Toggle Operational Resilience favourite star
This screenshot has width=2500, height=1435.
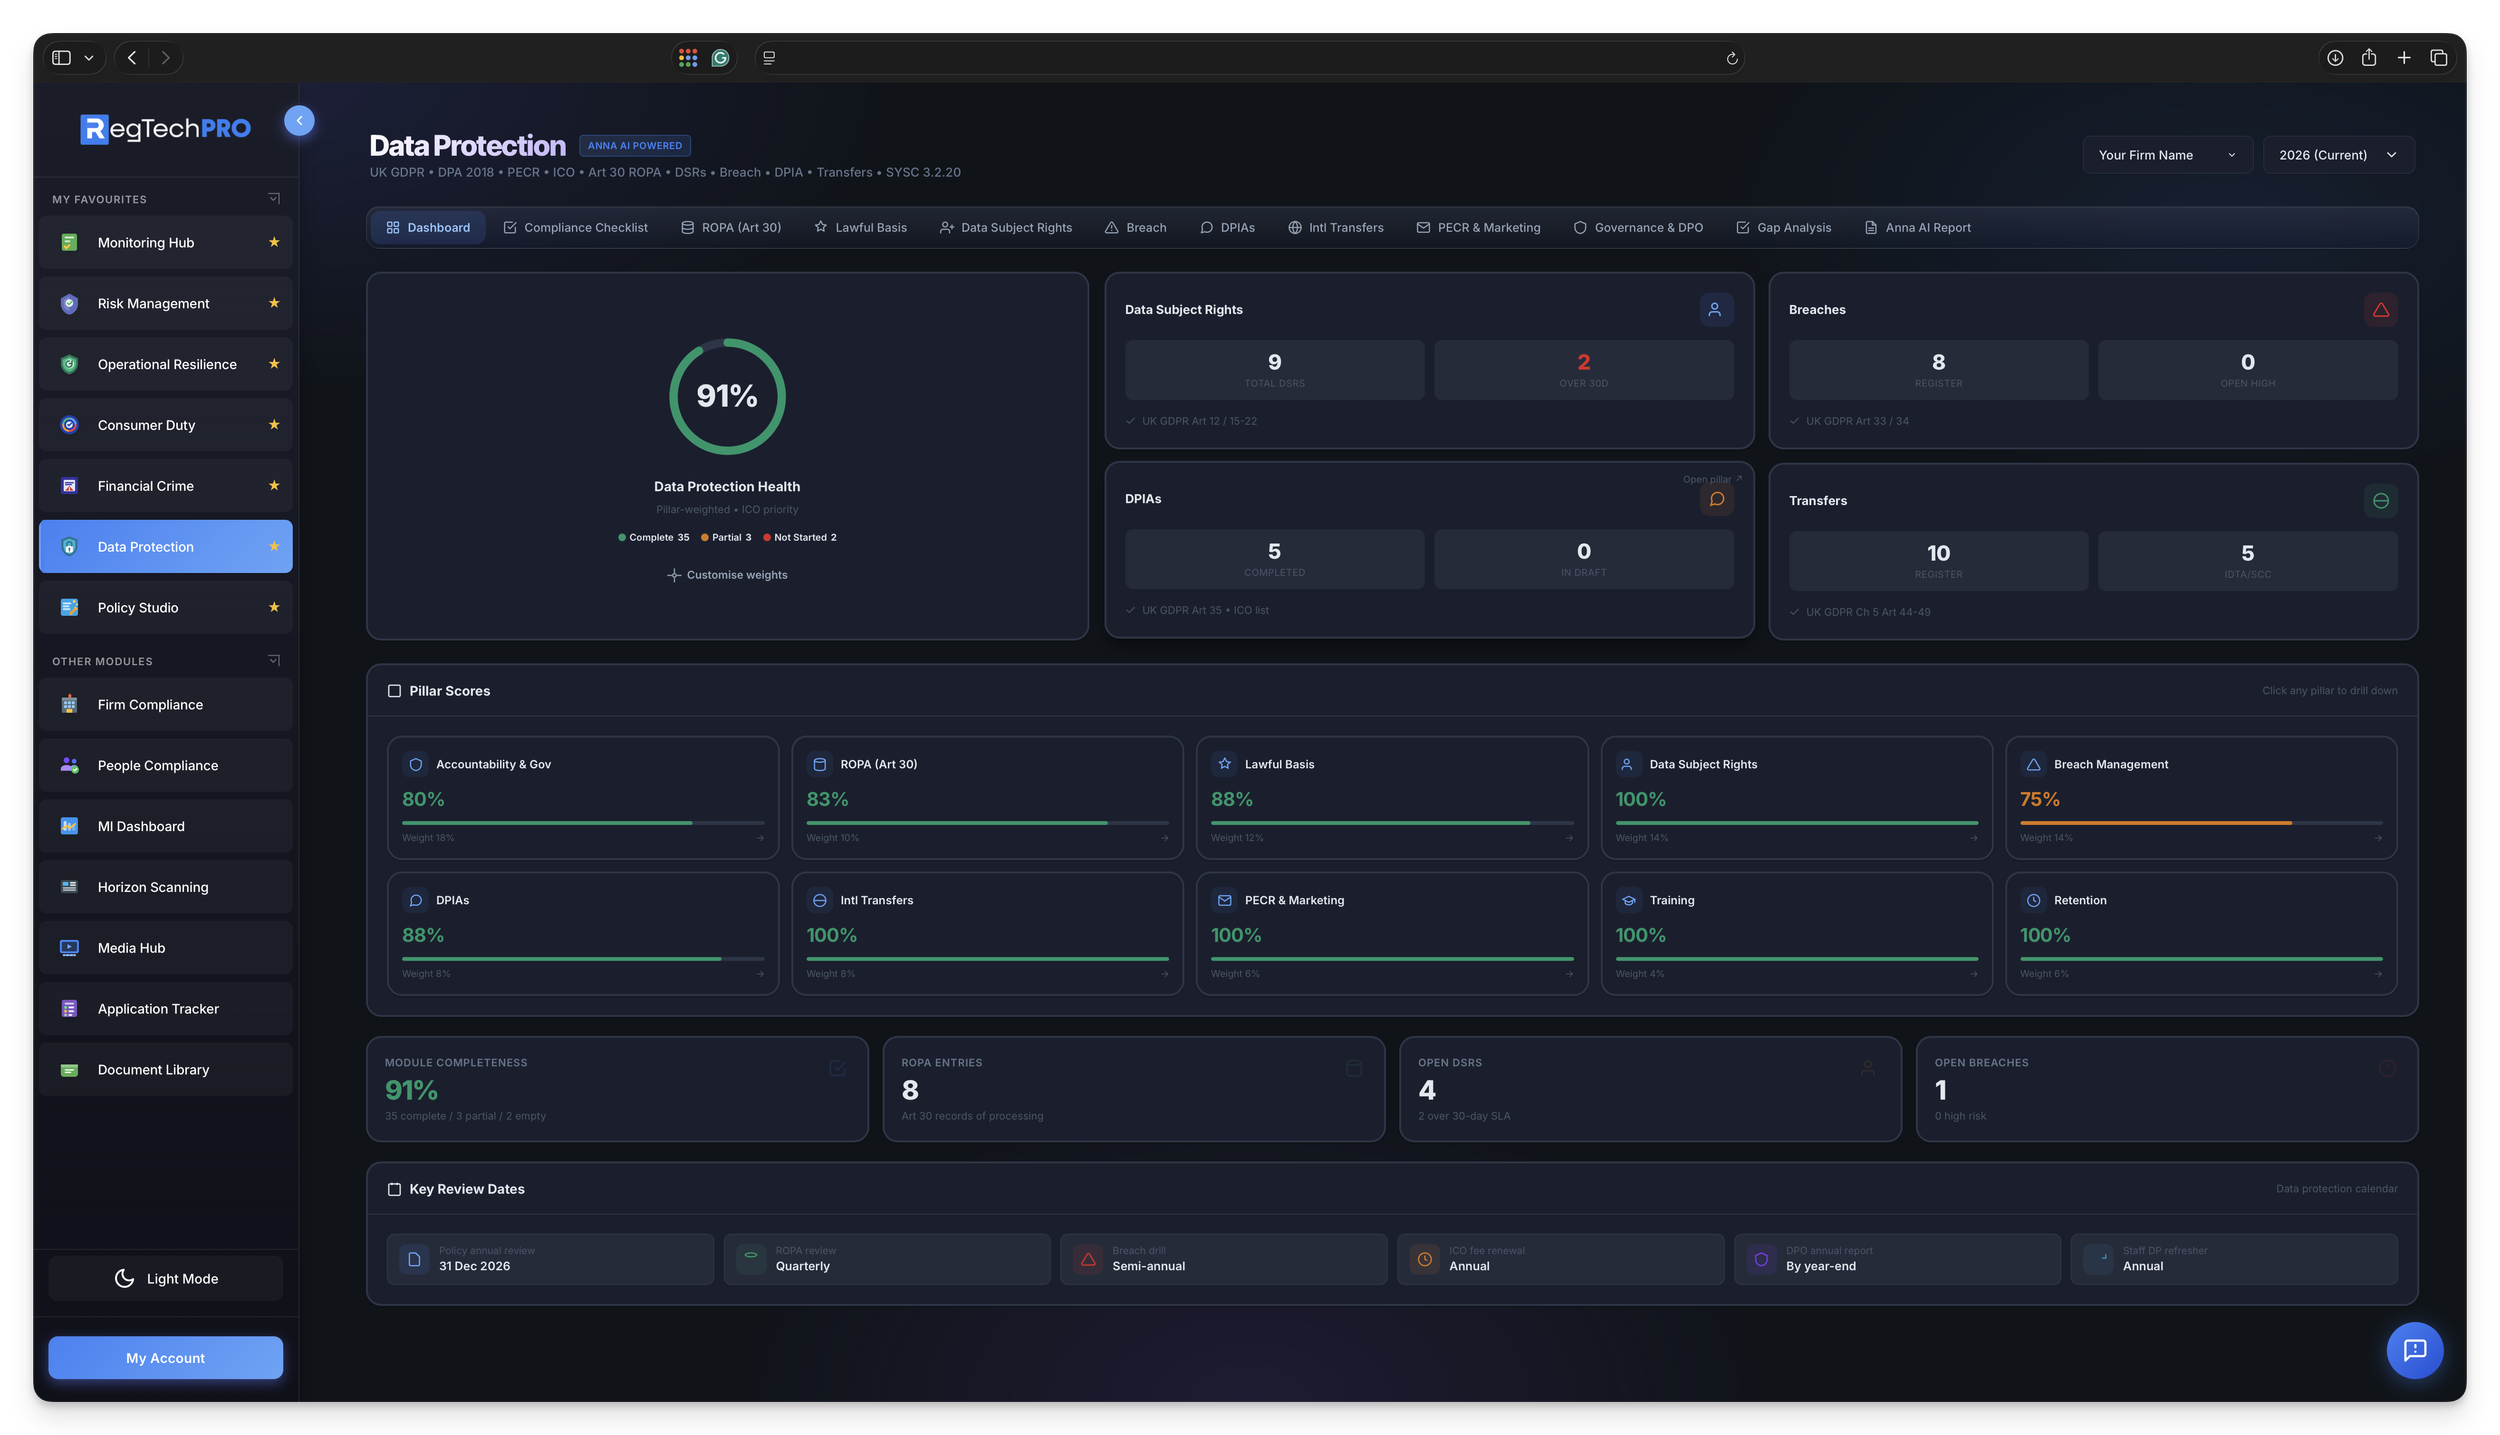[274, 364]
